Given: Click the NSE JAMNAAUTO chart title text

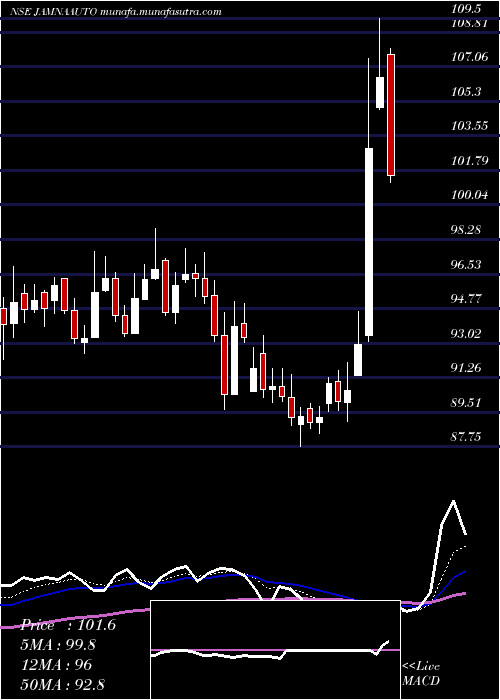Looking at the screenshot, I should pos(116,11).
